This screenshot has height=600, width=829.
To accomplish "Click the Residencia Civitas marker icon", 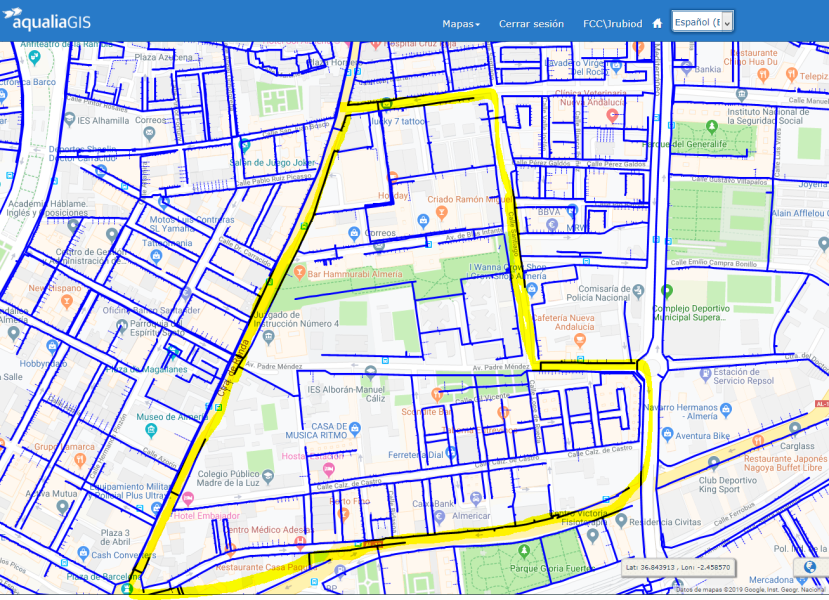I will [621, 521].
